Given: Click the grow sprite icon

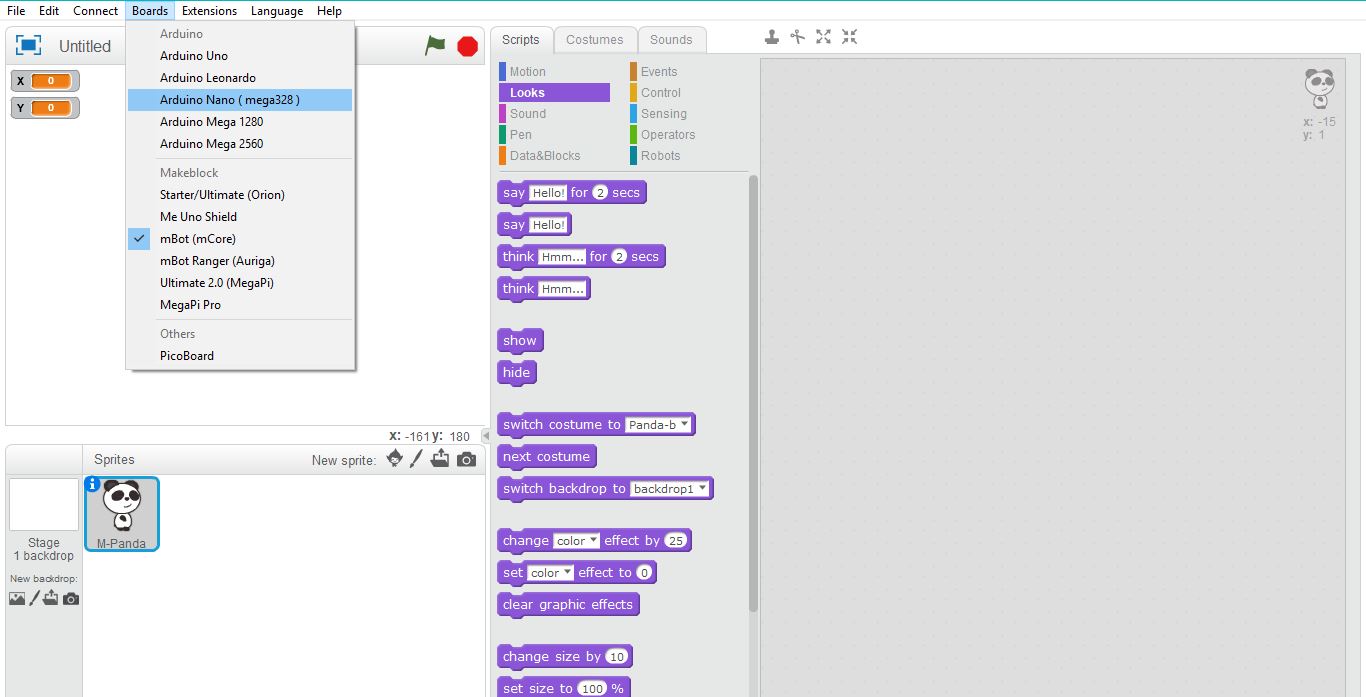Looking at the screenshot, I should click(x=823, y=37).
